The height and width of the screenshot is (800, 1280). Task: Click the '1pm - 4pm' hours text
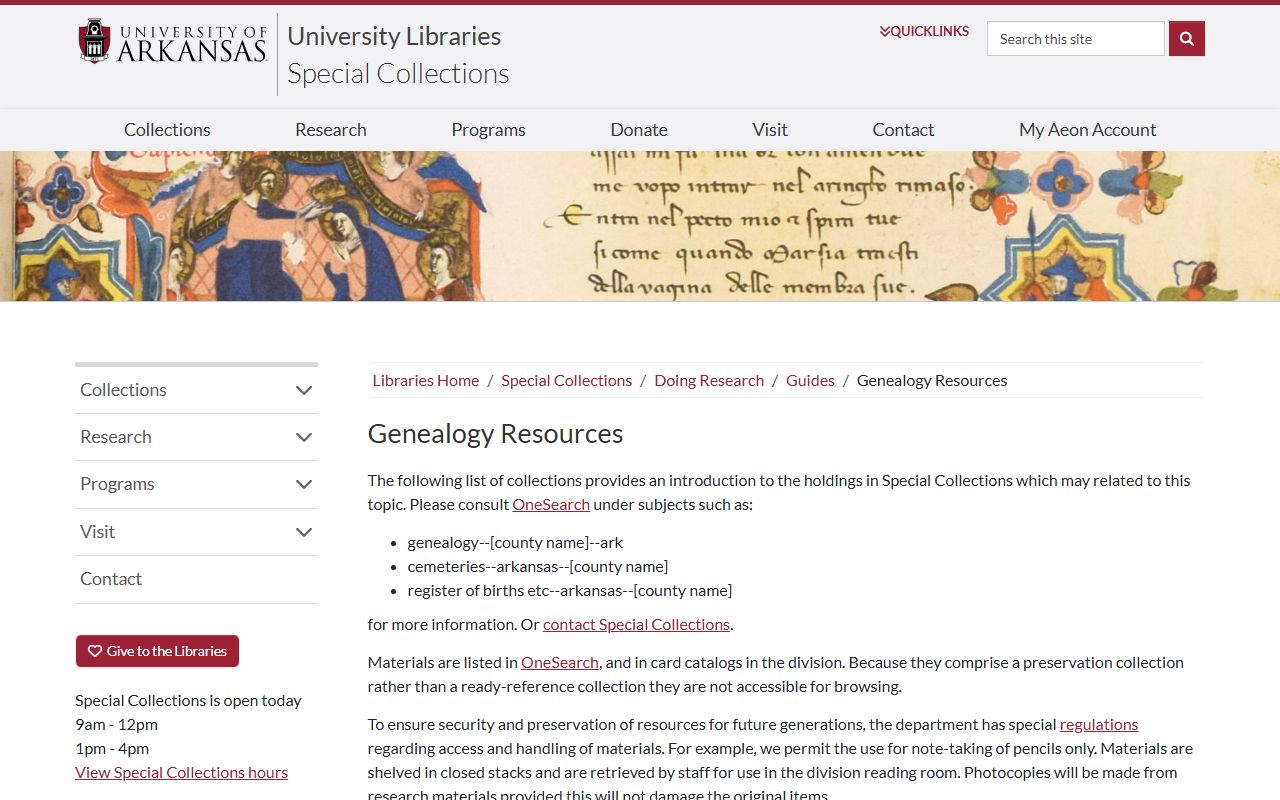[112, 748]
